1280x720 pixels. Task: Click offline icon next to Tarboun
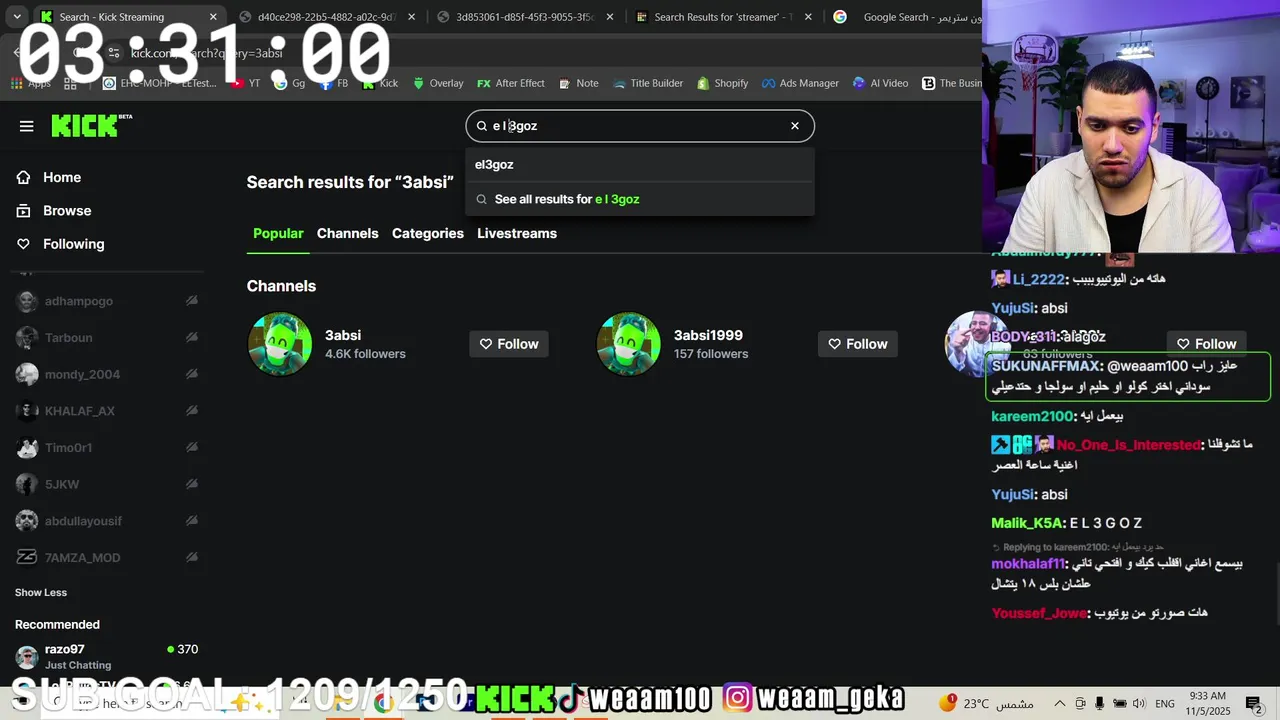coord(191,338)
